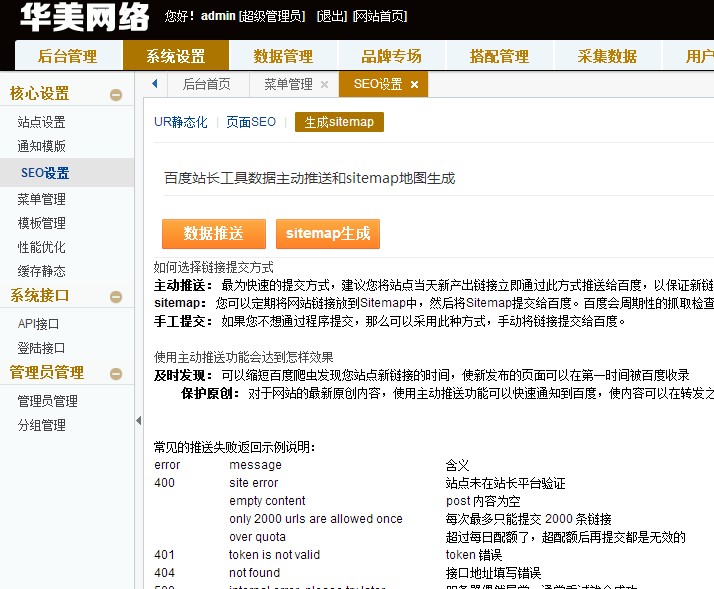Open the 品牌专场 top navigation tab
The height and width of the screenshot is (589, 714).
coord(392,56)
